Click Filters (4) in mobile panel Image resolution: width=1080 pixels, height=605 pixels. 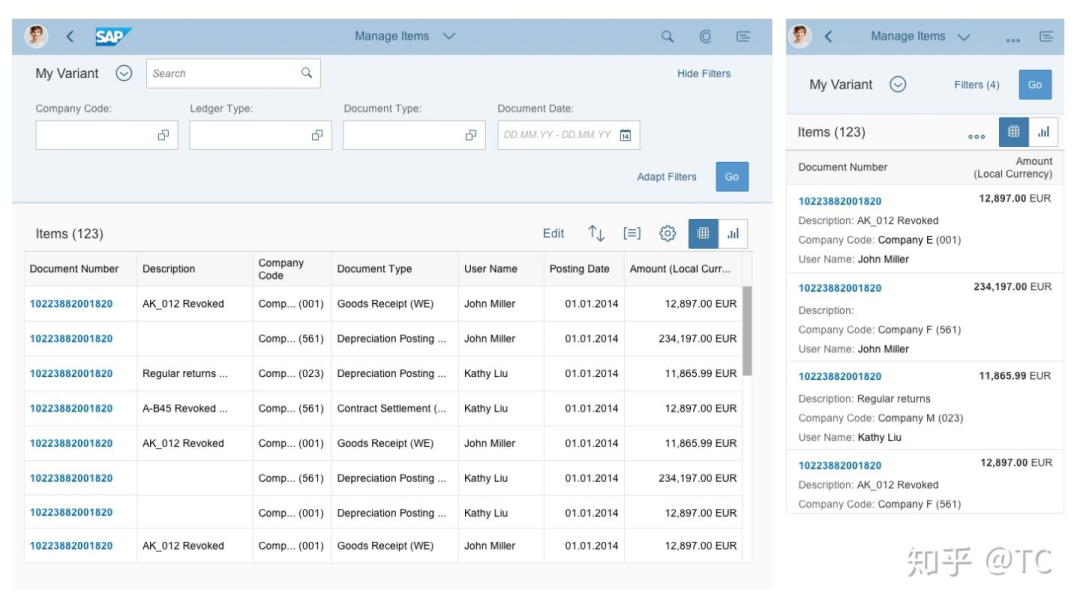(976, 85)
